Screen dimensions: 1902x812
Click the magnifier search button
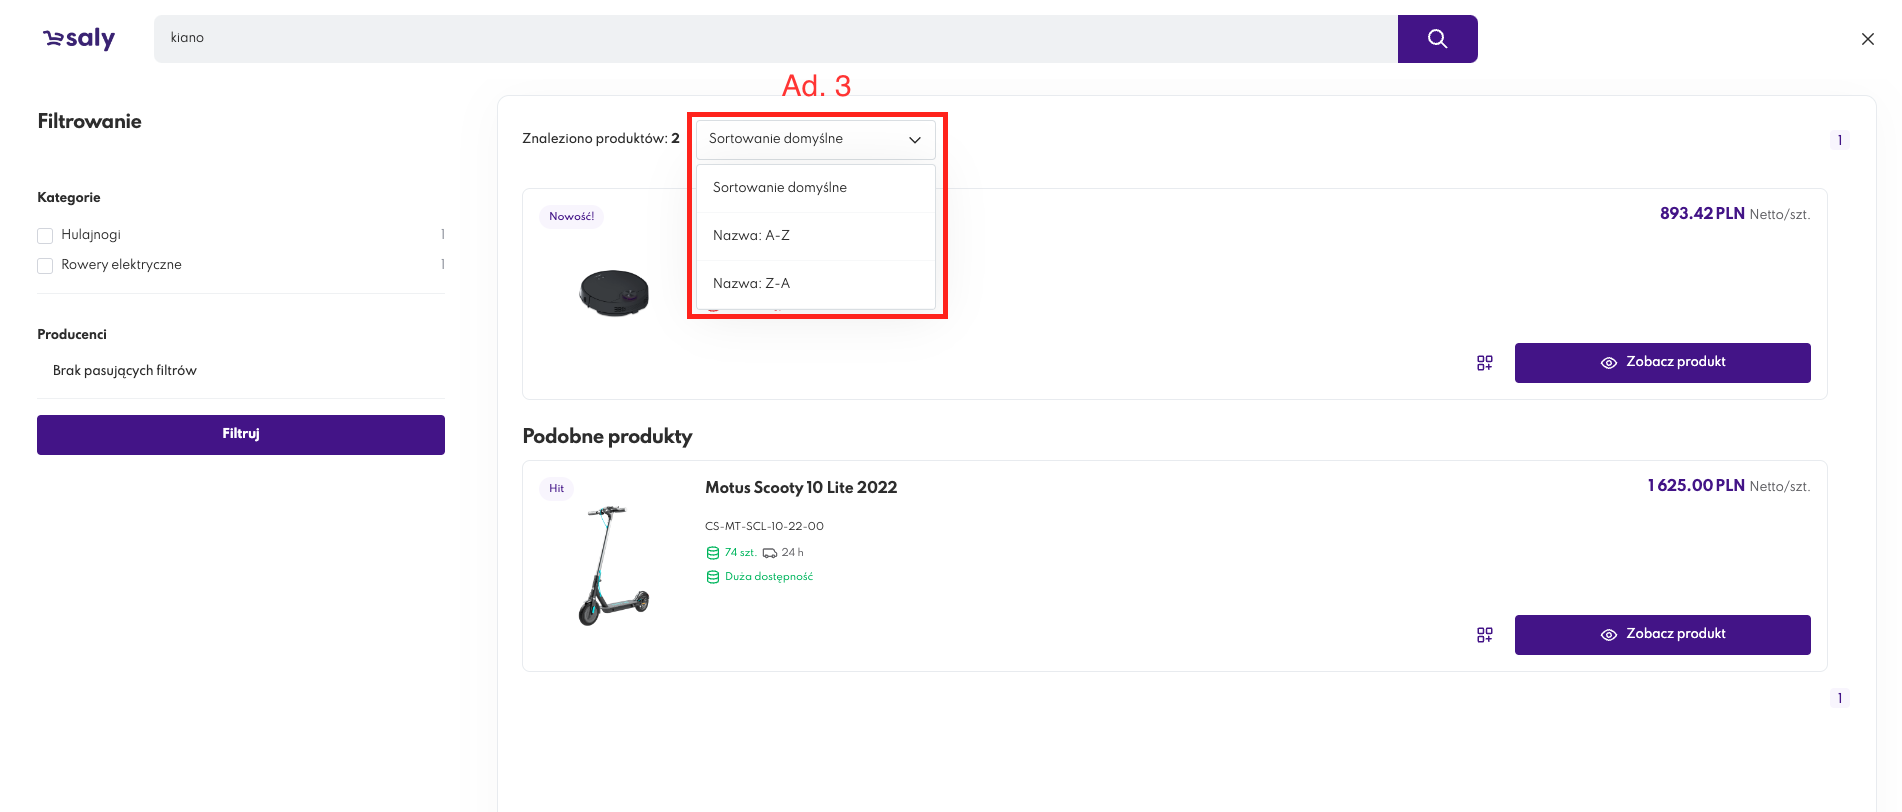(1437, 39)
